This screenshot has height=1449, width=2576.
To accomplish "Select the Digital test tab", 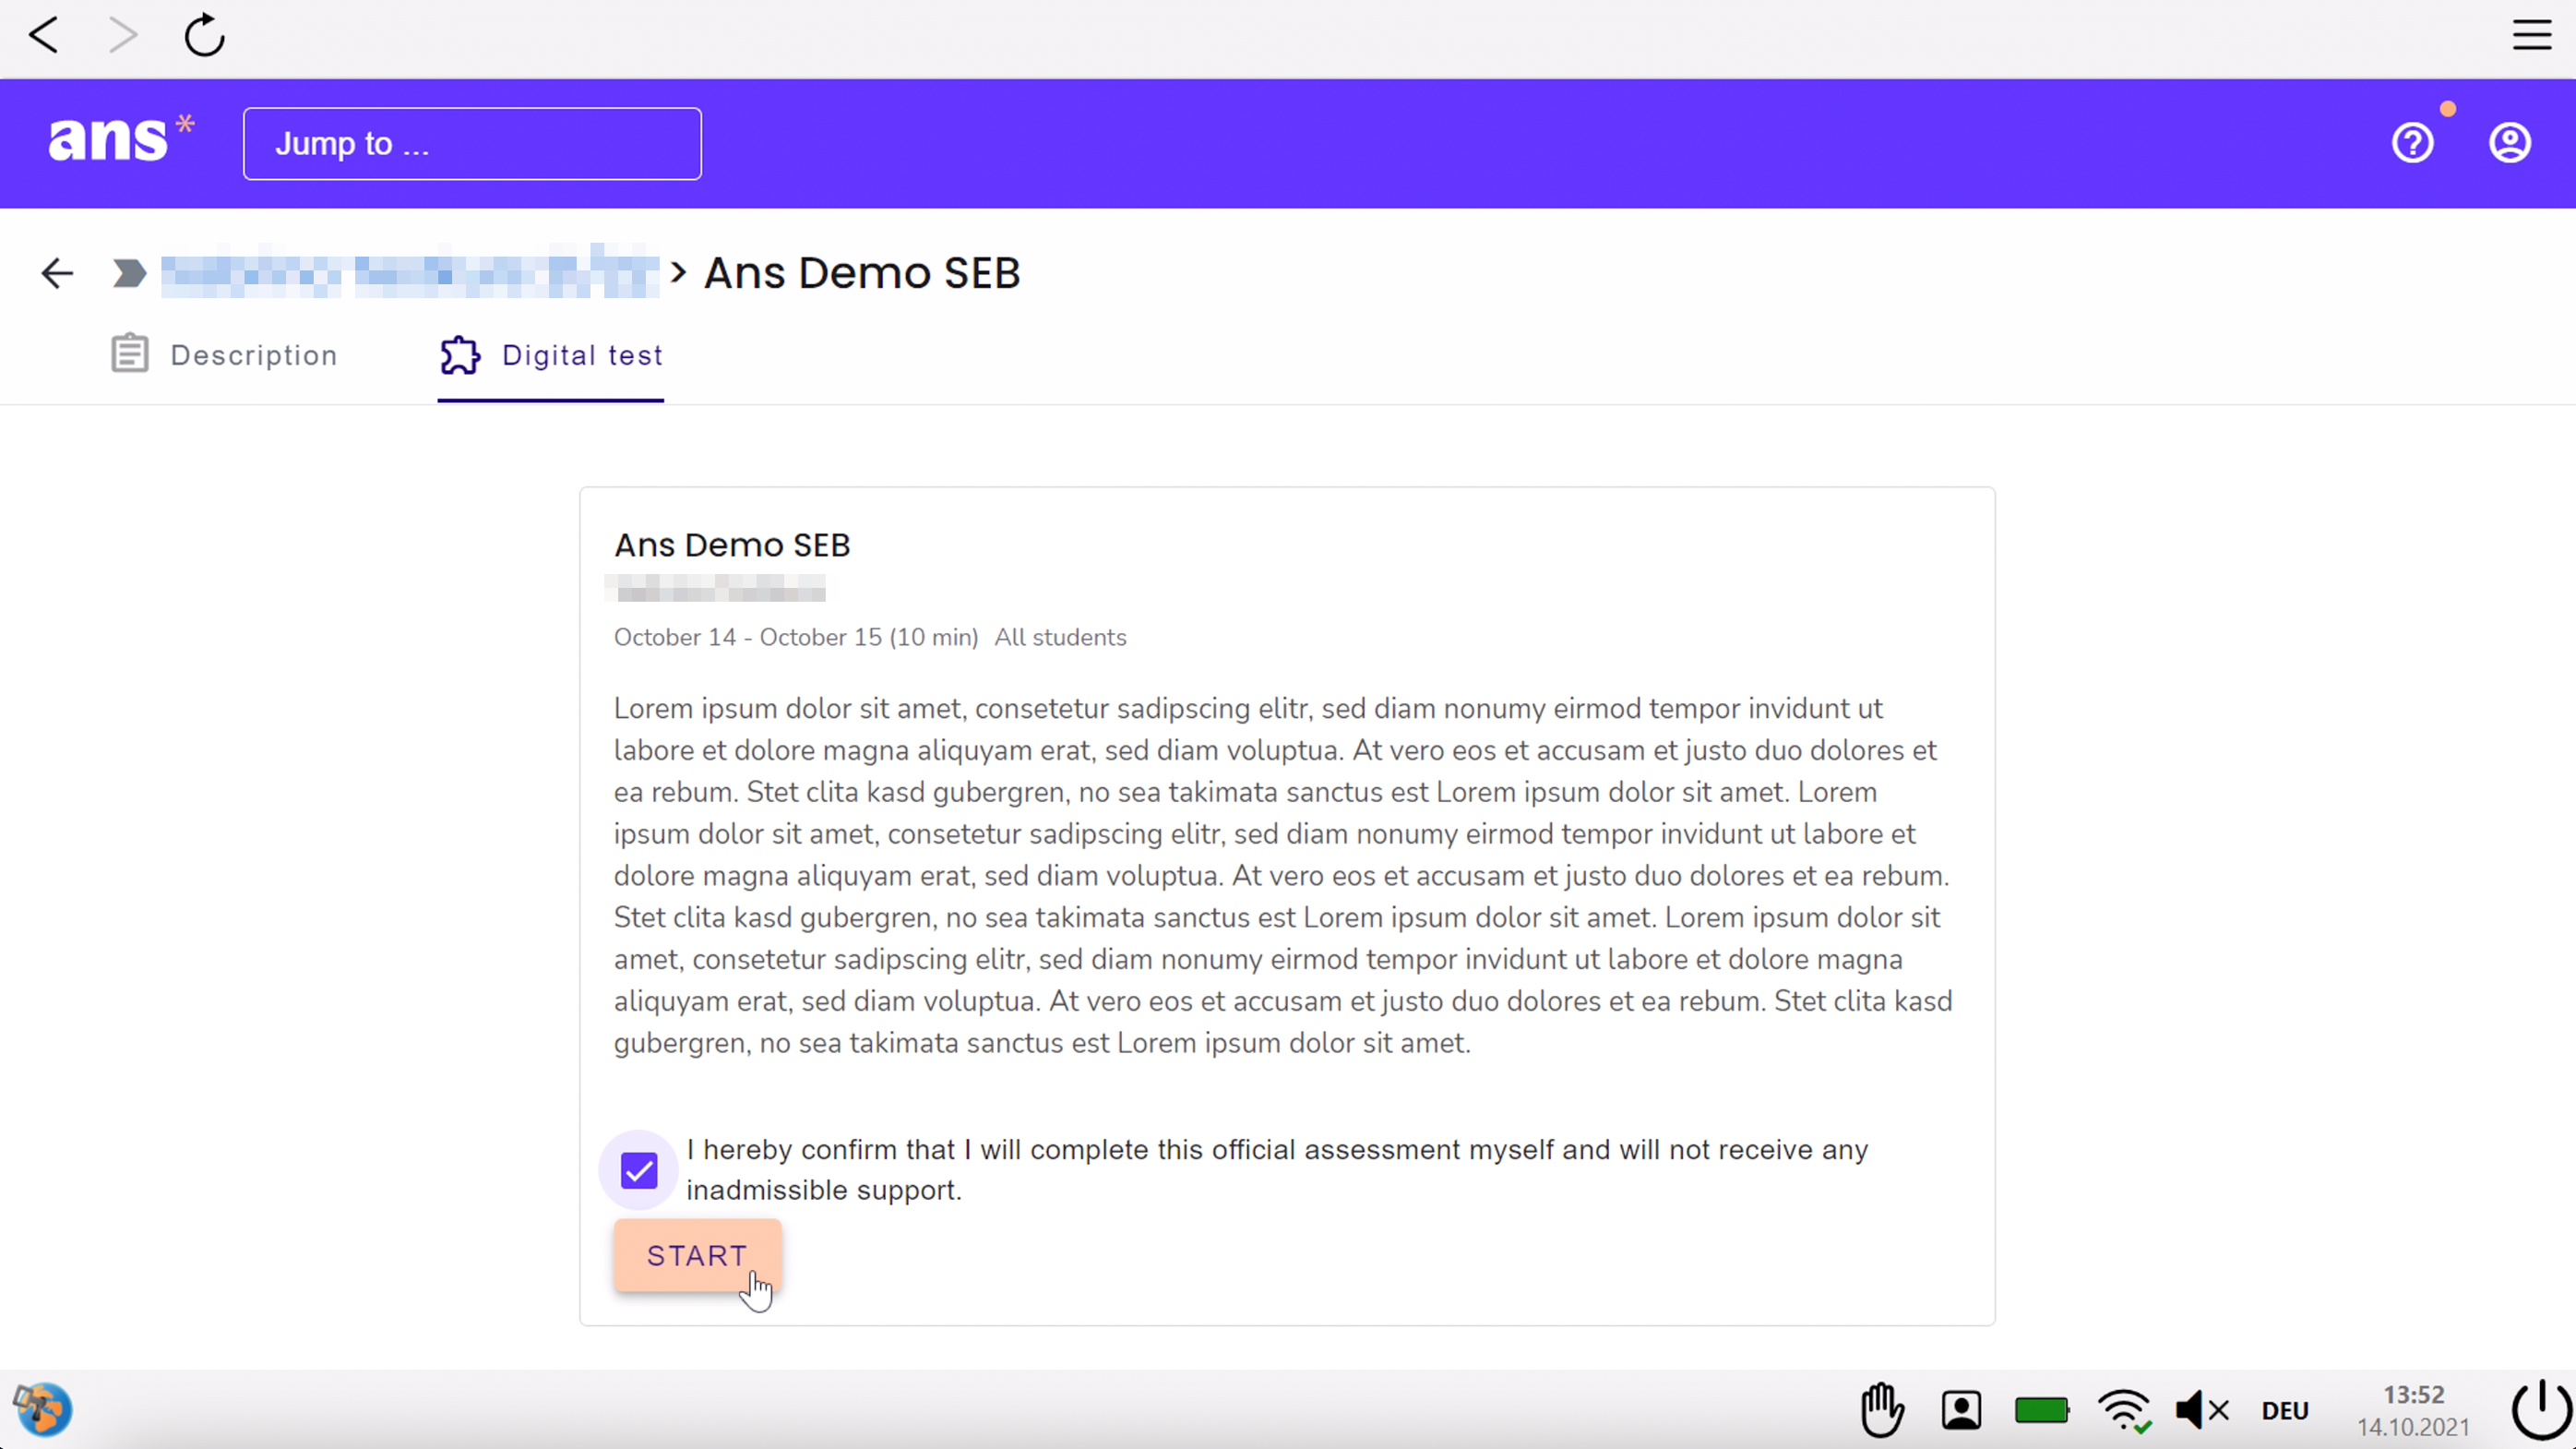I will pyautogui.click(x=551, y=355).
